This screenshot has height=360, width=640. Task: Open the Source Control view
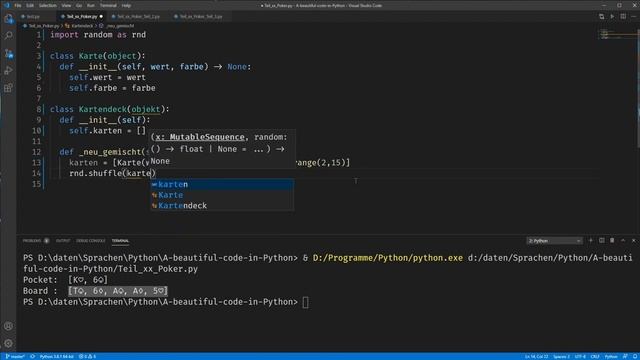pyautogui.click(x=8, y=53)
